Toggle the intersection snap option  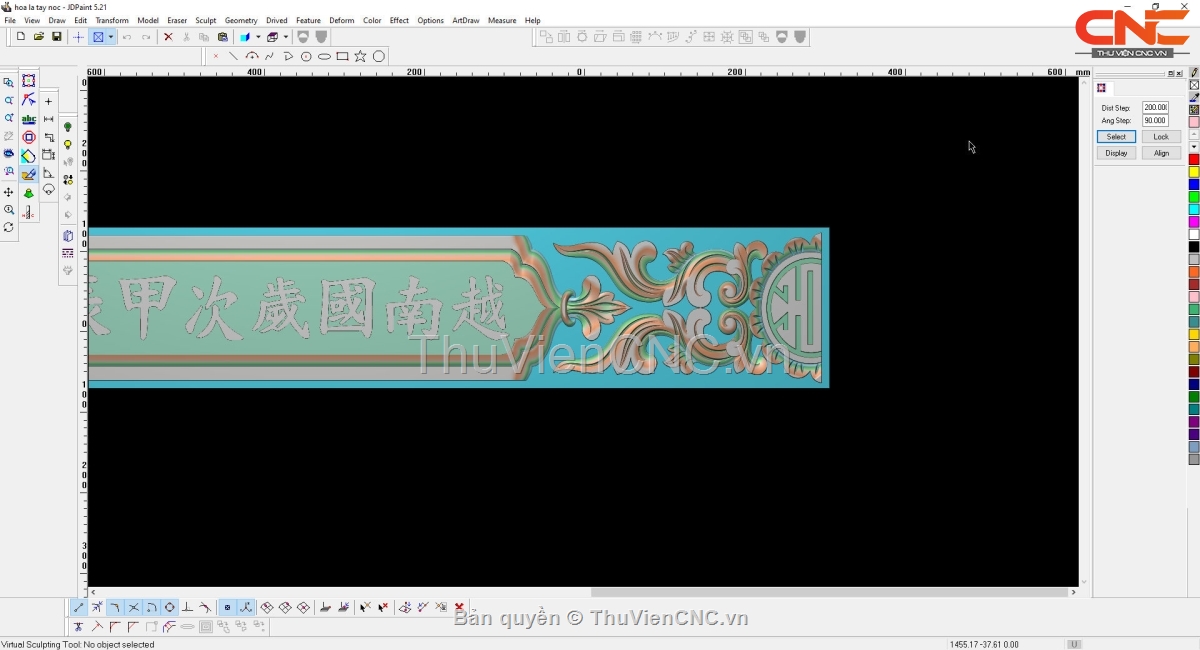pos(134,607)
